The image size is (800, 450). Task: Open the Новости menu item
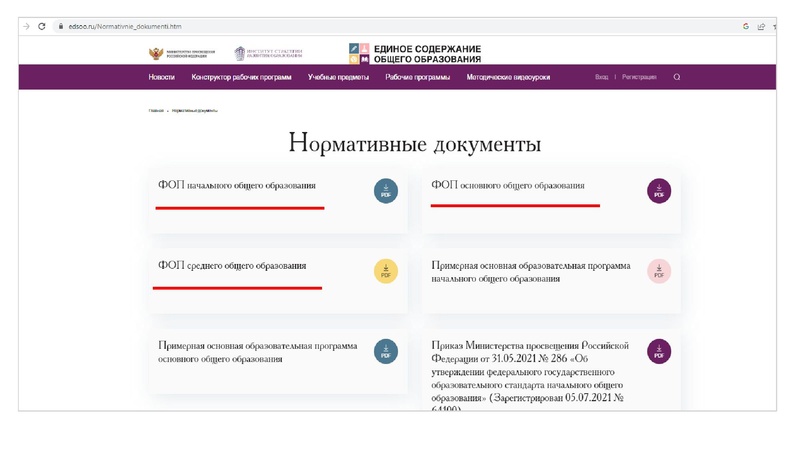pos(161,77)
